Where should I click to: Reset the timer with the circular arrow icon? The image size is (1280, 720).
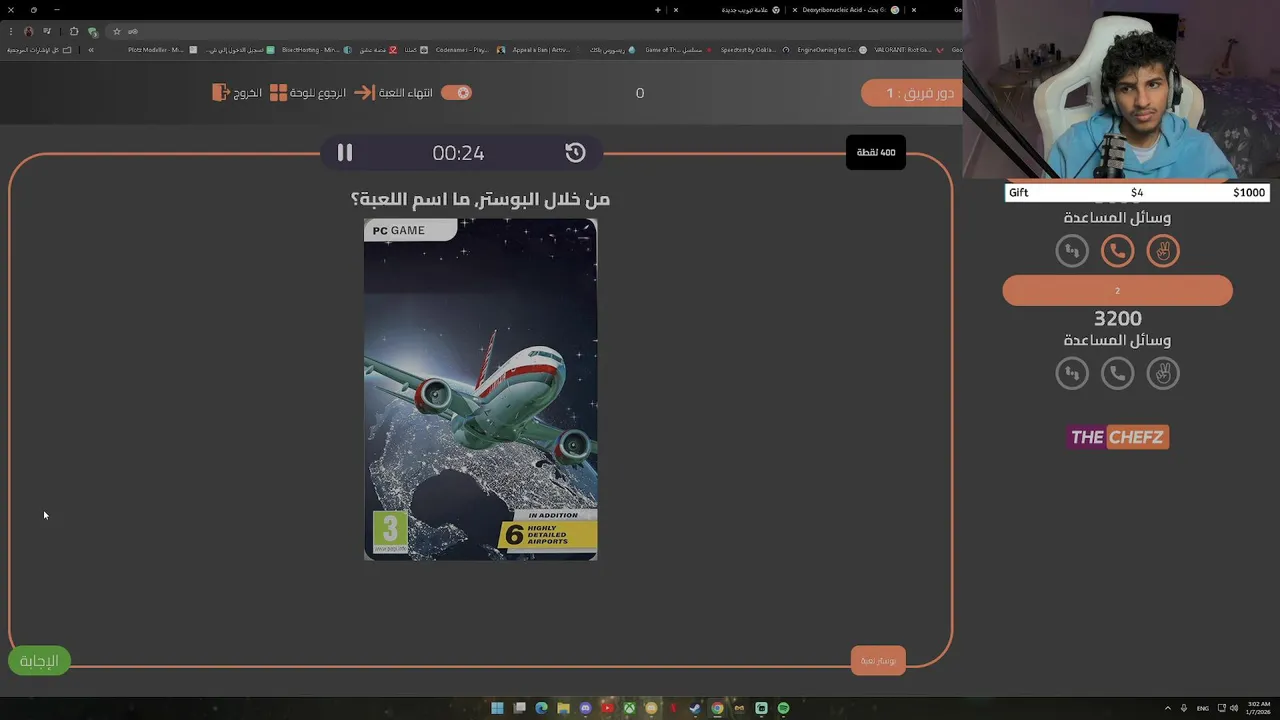[575, 152]
